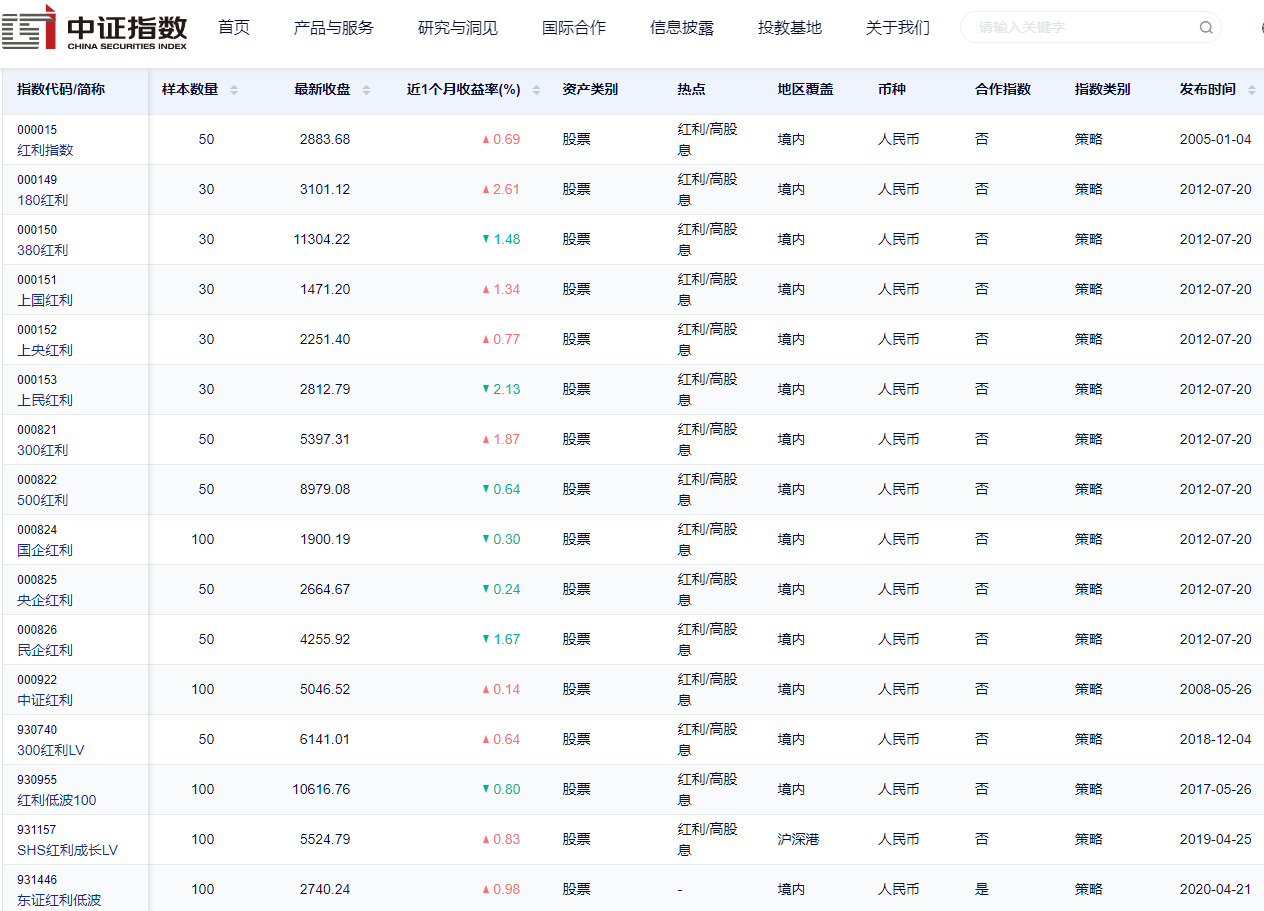Screen dimensions: 1264x911
Task: Open 国际合作 navigation item
Action: tap(573, 27)
